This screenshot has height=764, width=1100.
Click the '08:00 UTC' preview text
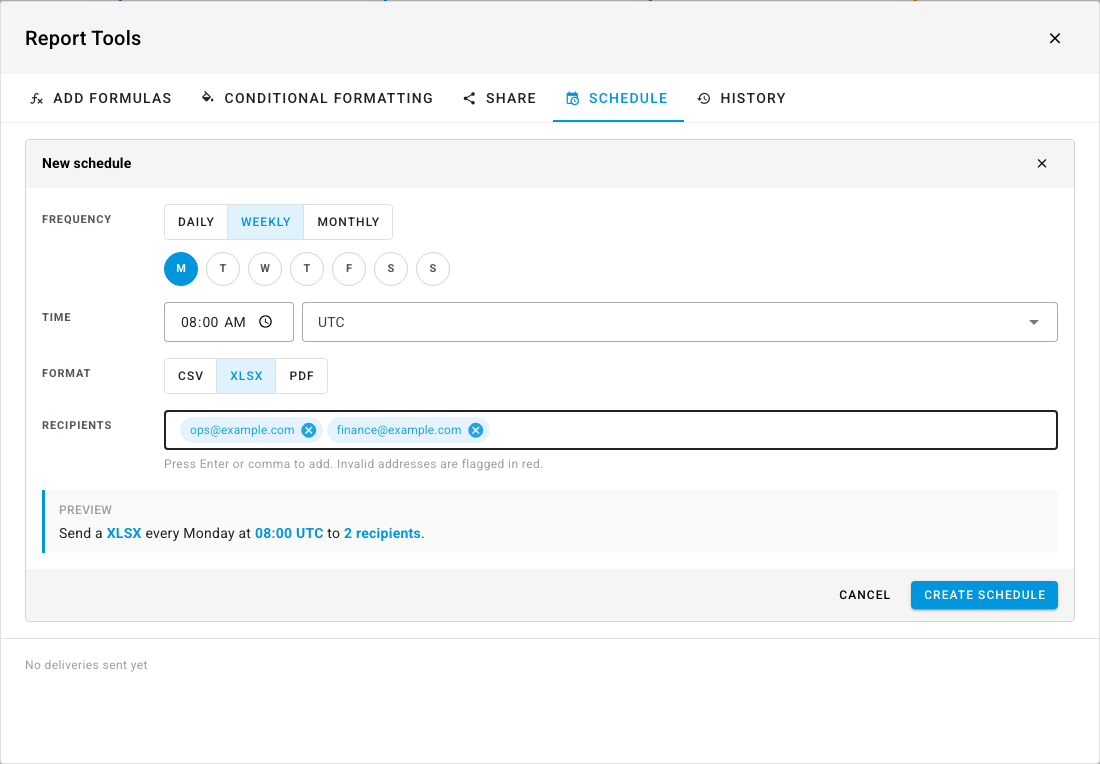coord(289,533)
